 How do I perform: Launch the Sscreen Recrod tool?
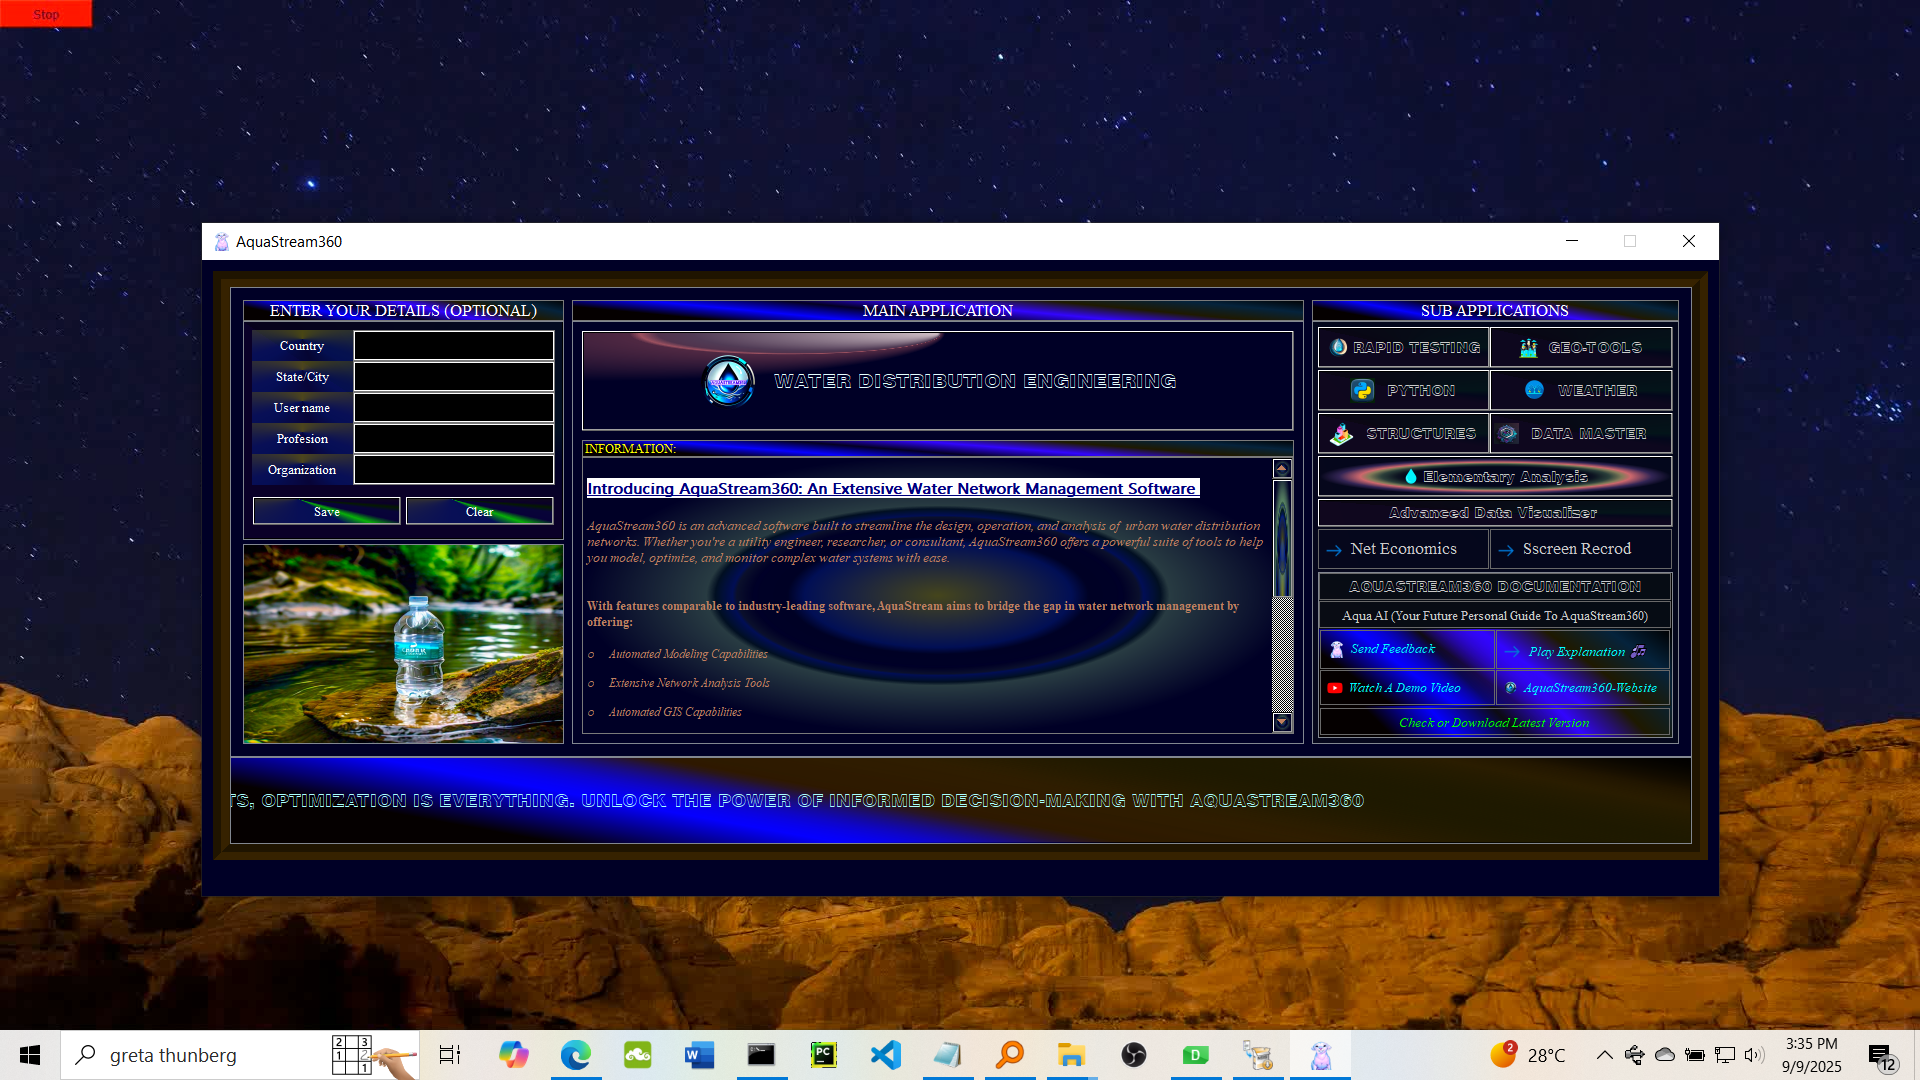1576,548
